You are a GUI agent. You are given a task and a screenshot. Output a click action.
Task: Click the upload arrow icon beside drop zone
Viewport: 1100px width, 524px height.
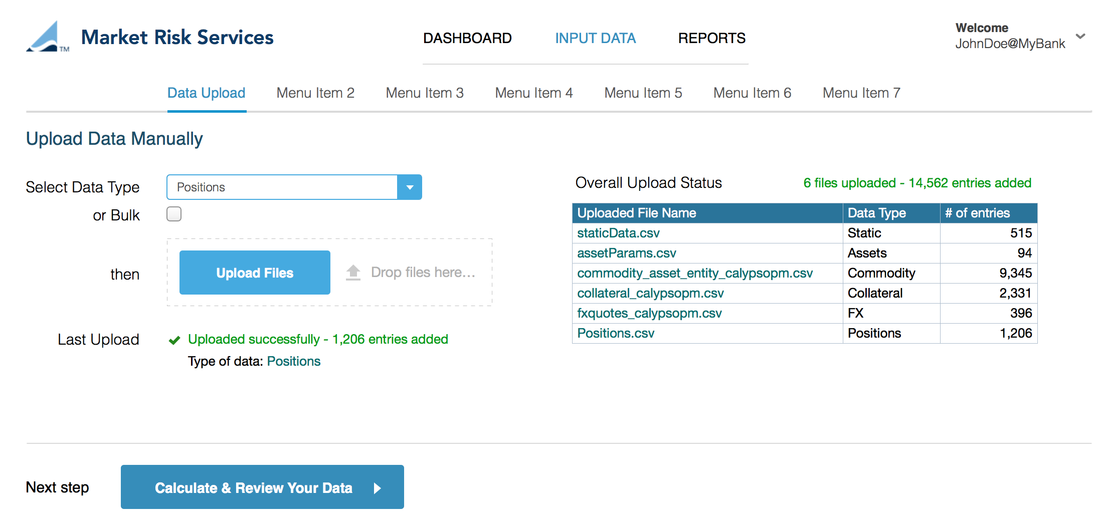[x=353, y=272]
